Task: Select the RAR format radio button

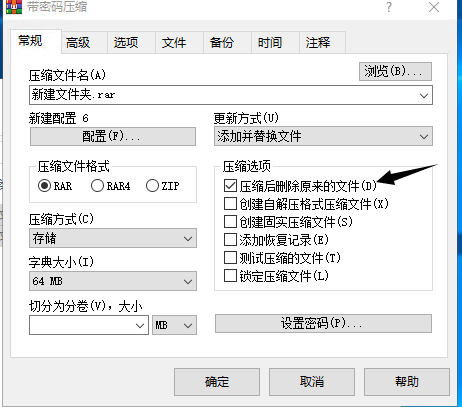Action: tap(44, 186)
